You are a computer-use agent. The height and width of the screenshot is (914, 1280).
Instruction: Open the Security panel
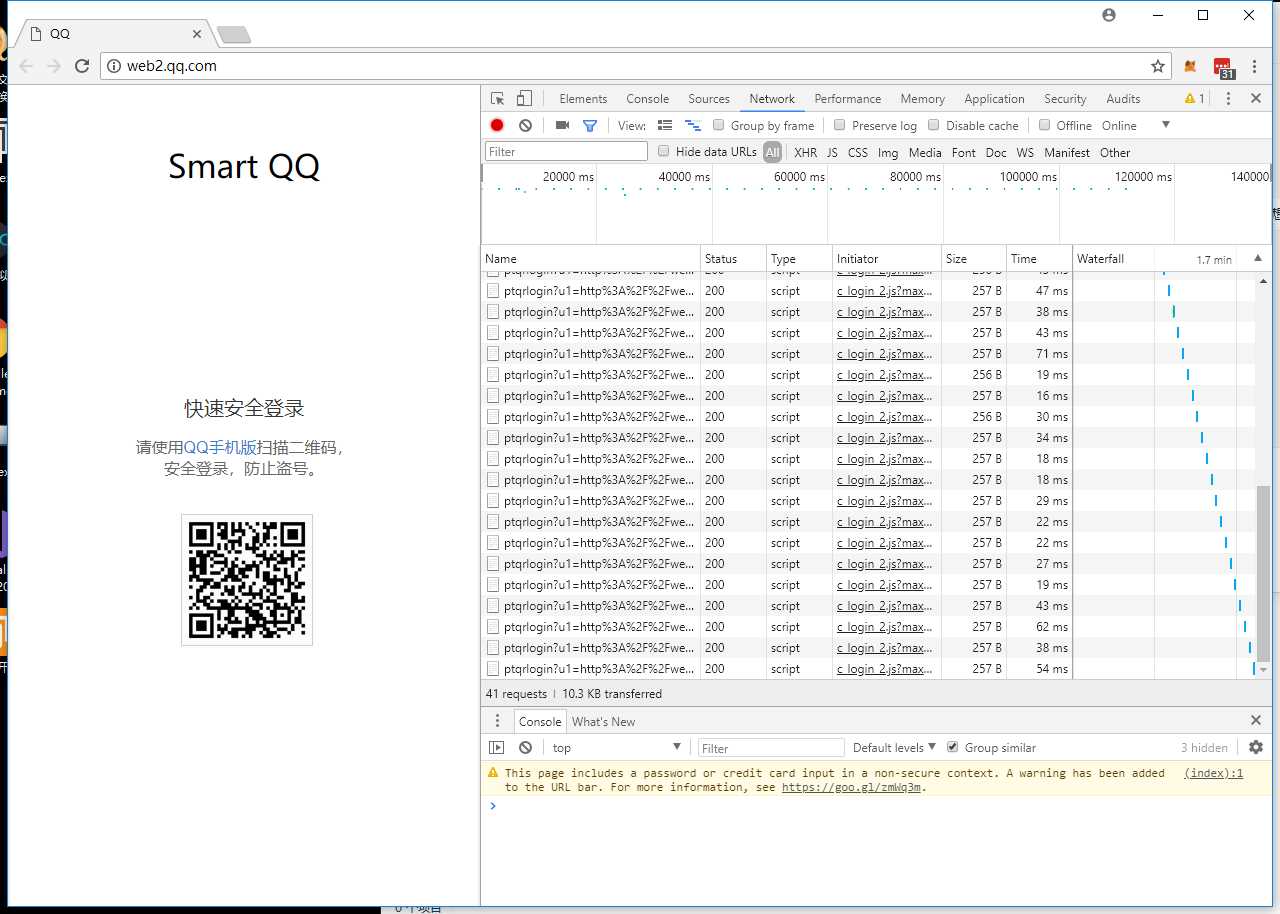1065,98
